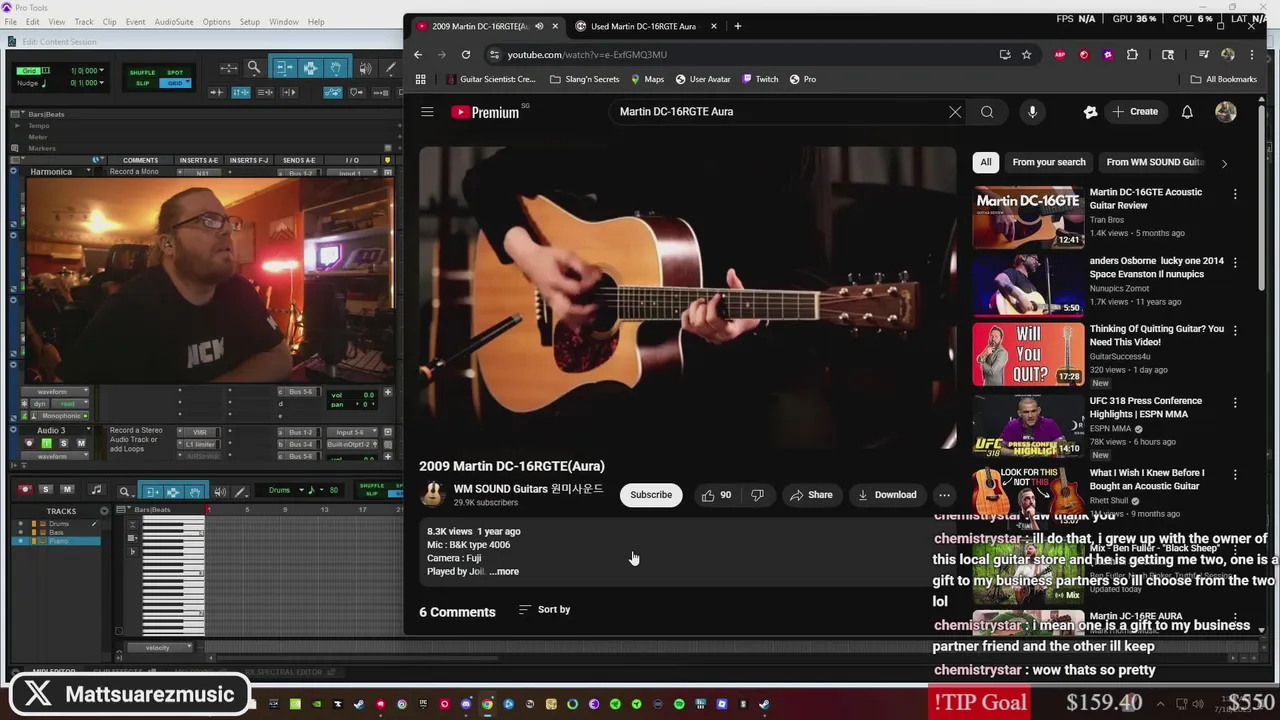The image size is (1280, 720).
Task: Open more actions menu next to Download
Action: click(944, 495)
